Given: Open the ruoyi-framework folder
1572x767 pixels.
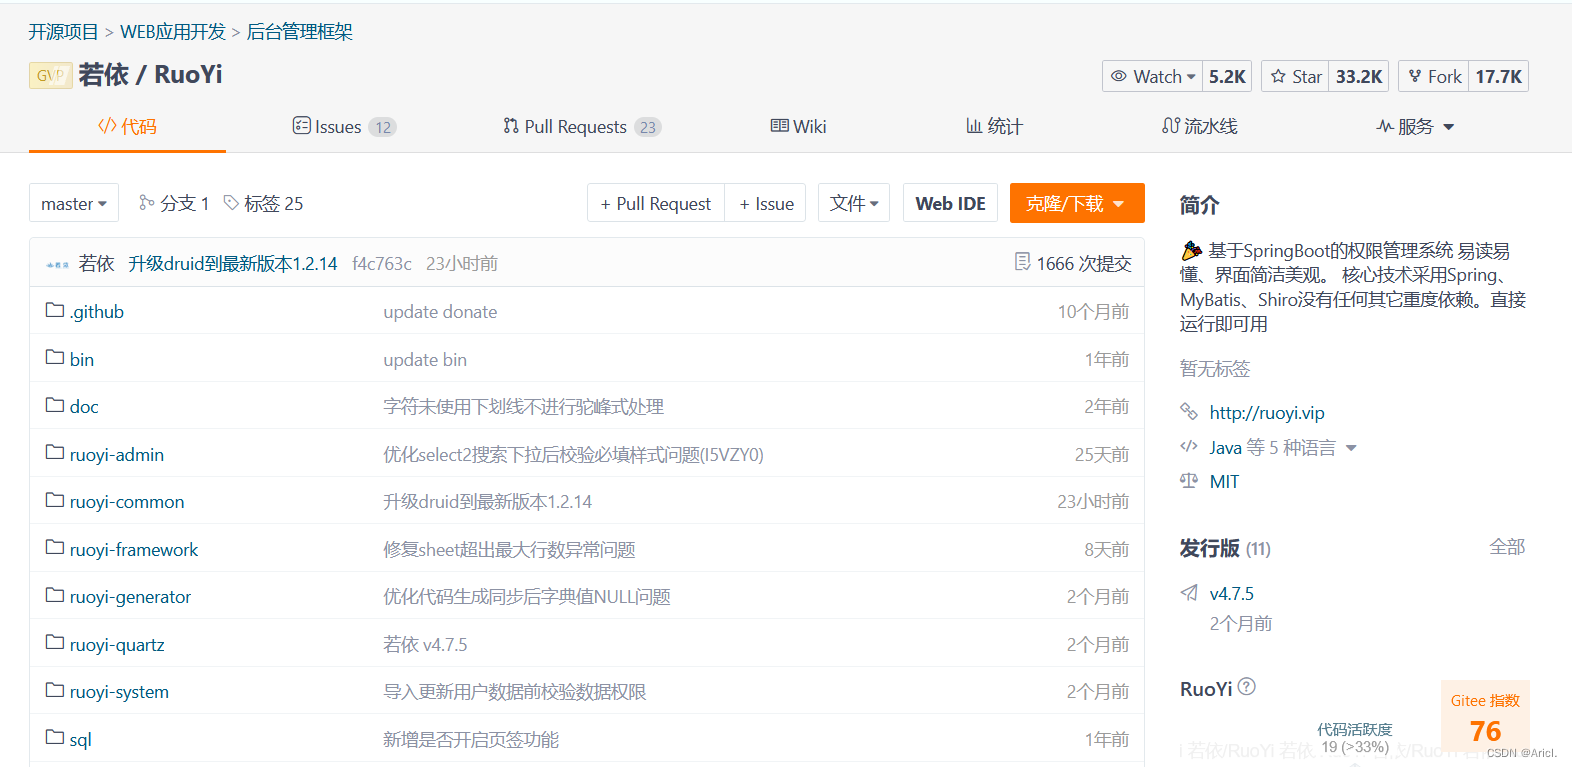Looking at the screenshot, I should [x=134, y=549].
